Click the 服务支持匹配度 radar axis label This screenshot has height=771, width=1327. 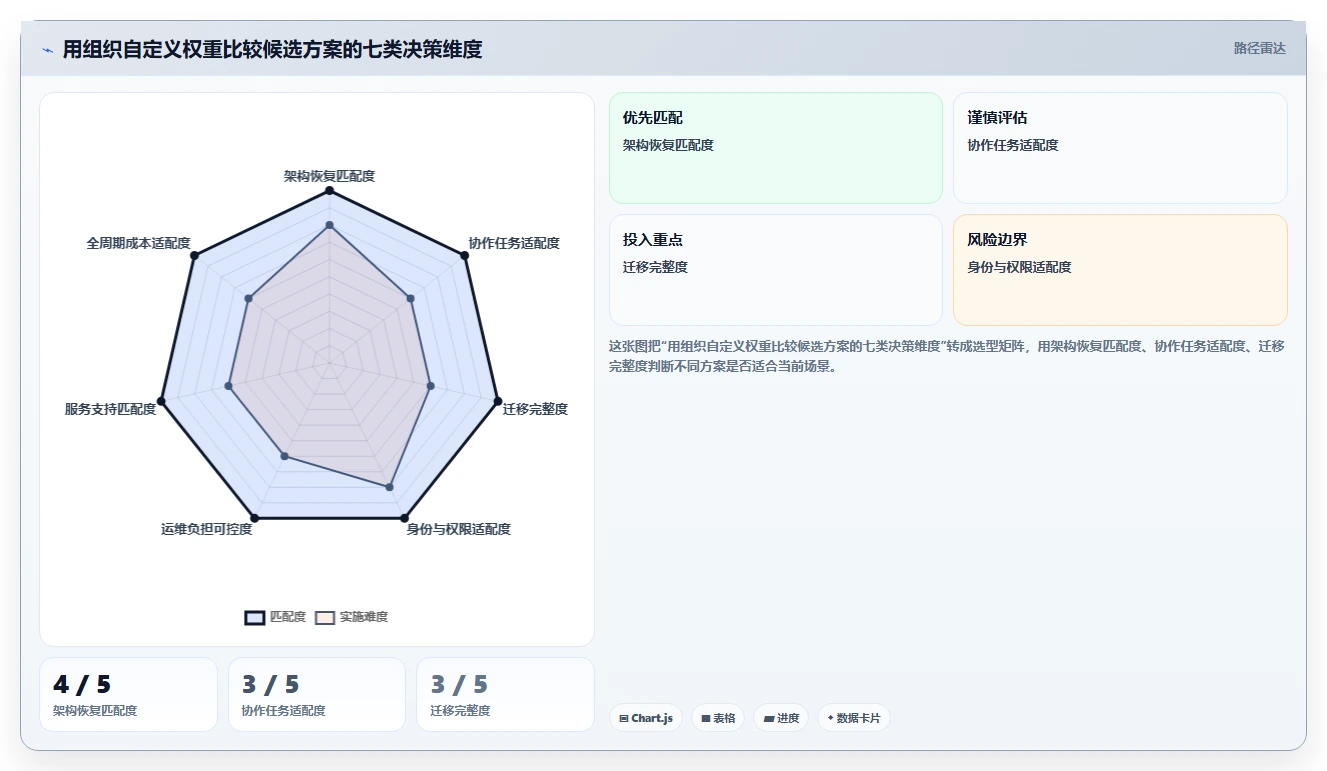pos(110,409)
